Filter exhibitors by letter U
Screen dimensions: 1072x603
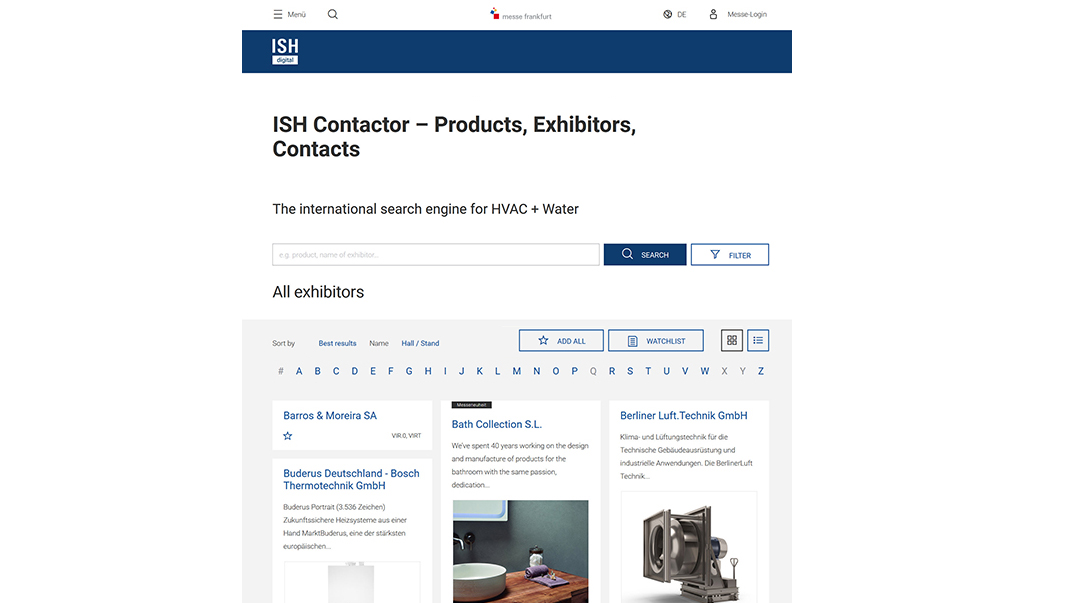coord(667,371)
